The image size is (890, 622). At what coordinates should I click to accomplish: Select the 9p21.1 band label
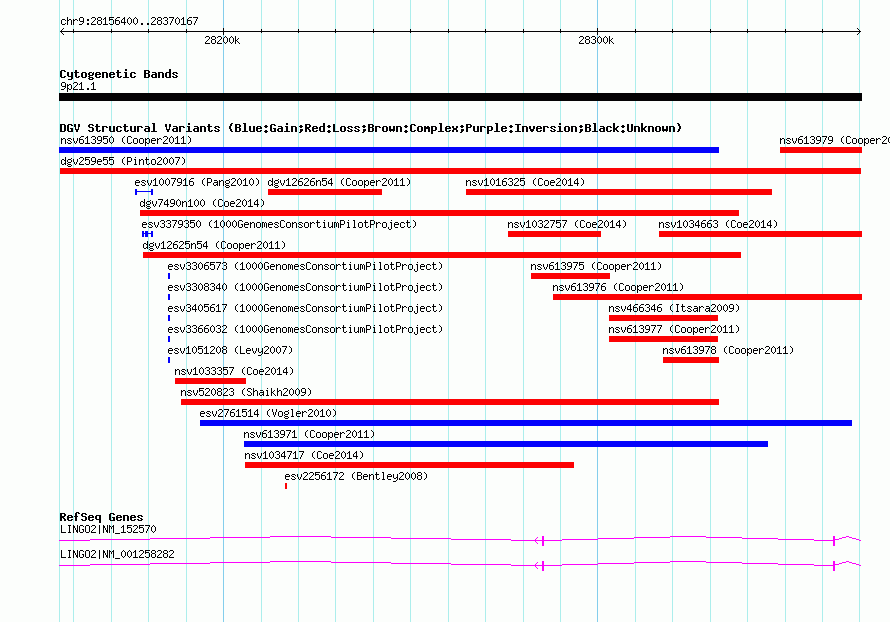78,86
